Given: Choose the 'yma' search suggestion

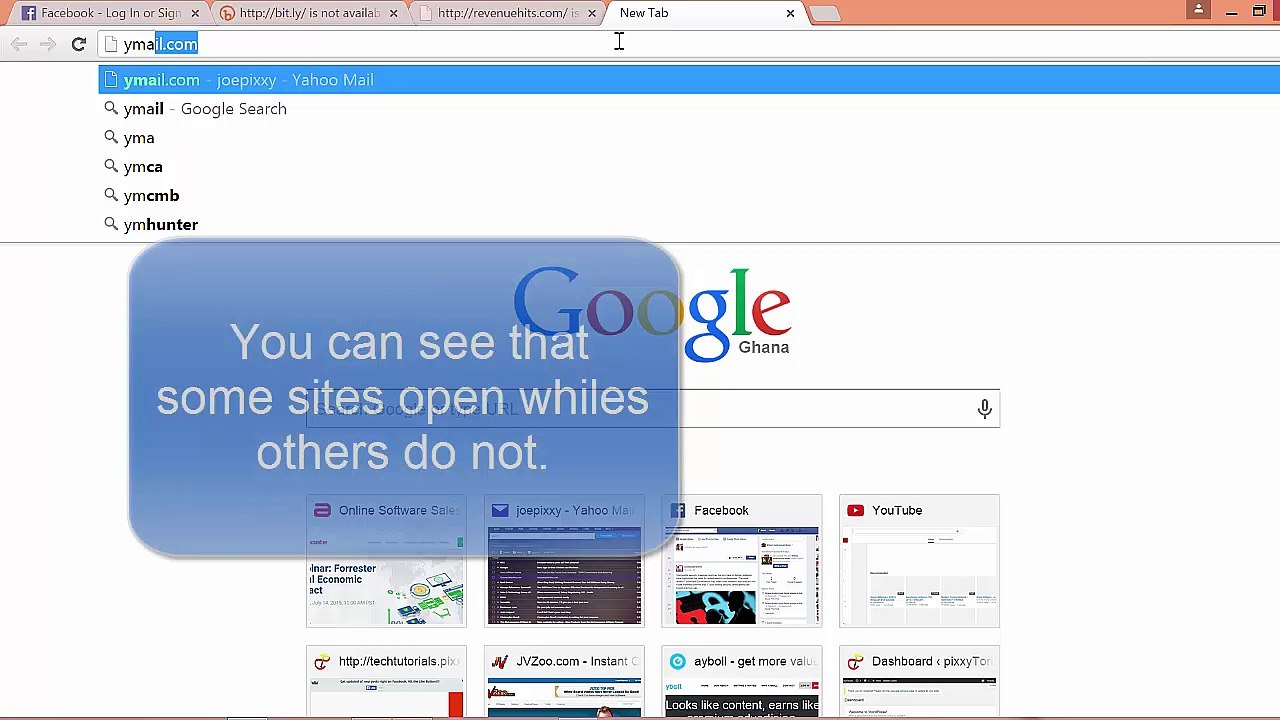Looking at the screenshot, I should click(689, 138).
